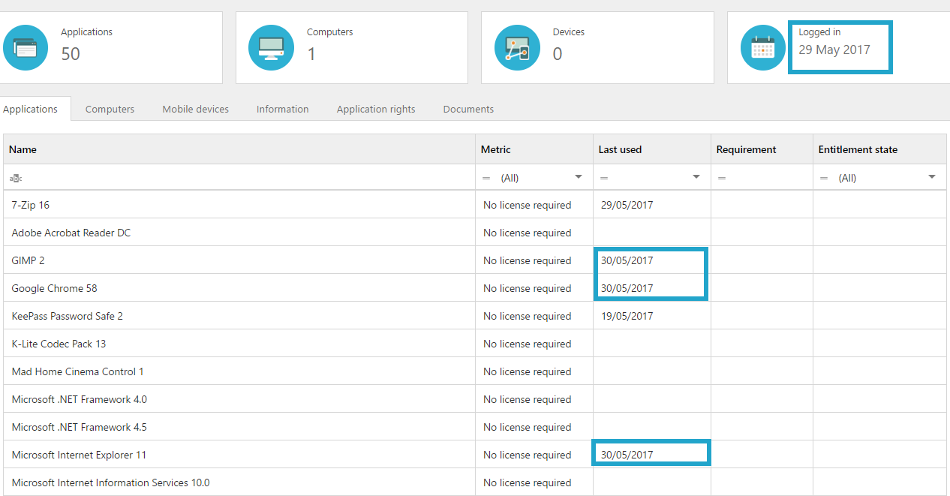The width and height of the screenshot is (950, 496).
Task: Click the Logged in date 29 May 2017
Action: [834, 50]
